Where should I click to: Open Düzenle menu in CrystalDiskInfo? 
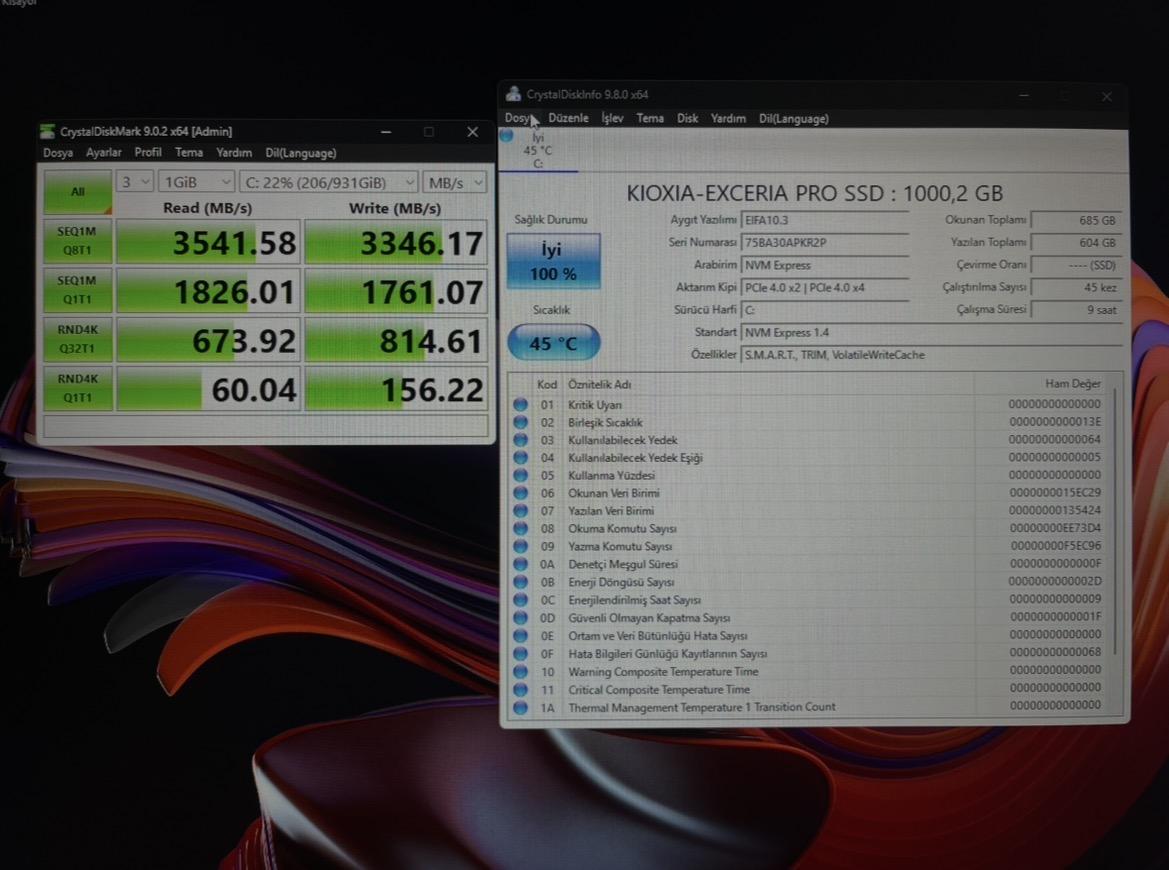tap(568, 119)
